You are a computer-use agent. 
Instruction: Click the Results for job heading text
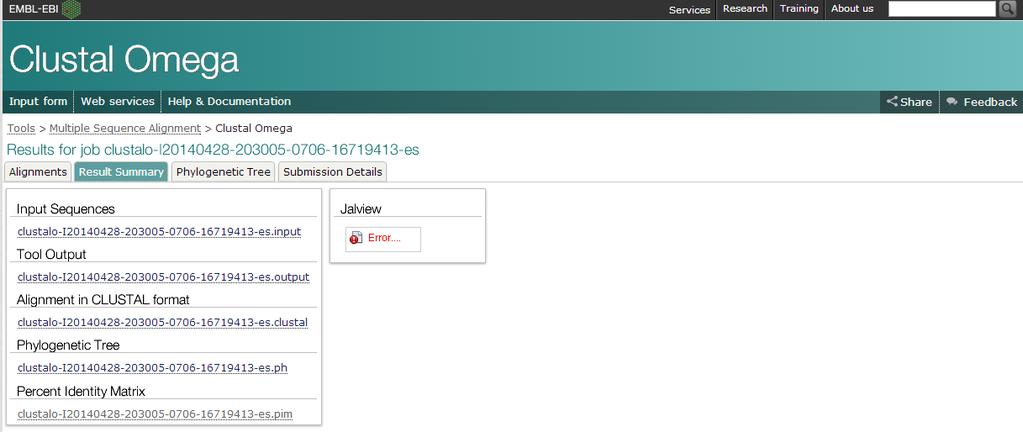click(213, 149)
